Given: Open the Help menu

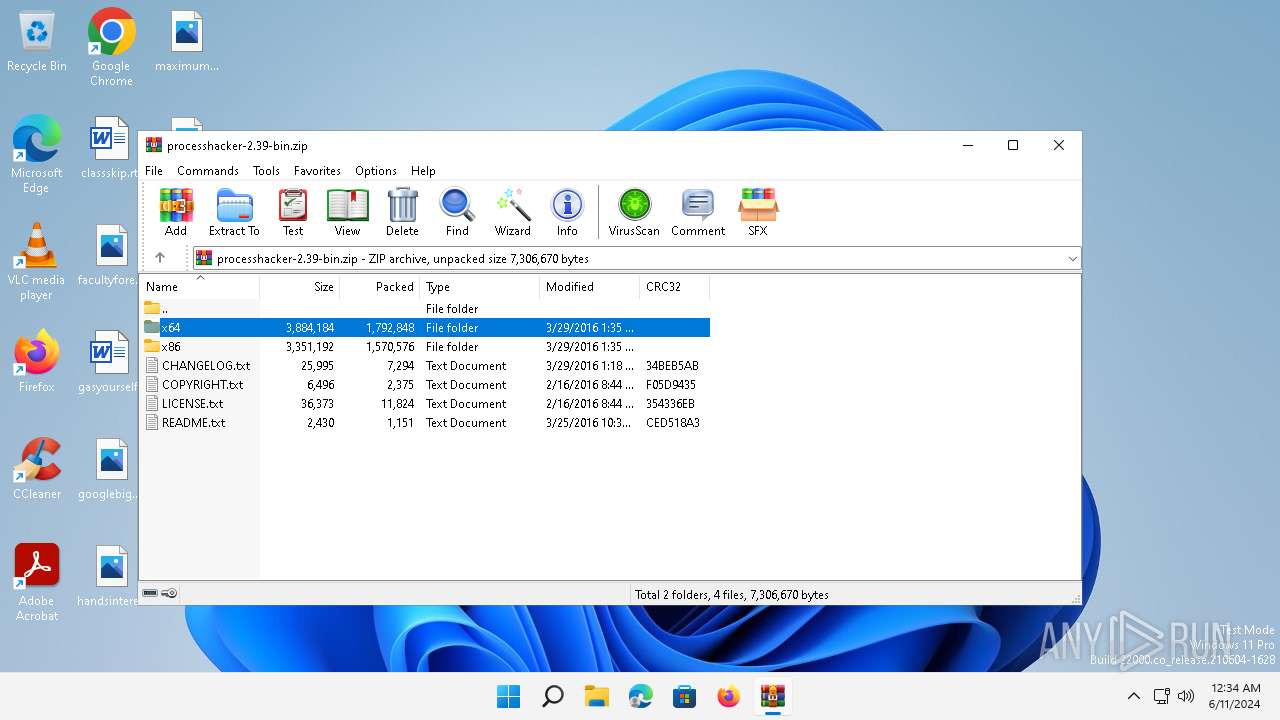Looking at the screenshot, I should (423, 171).
